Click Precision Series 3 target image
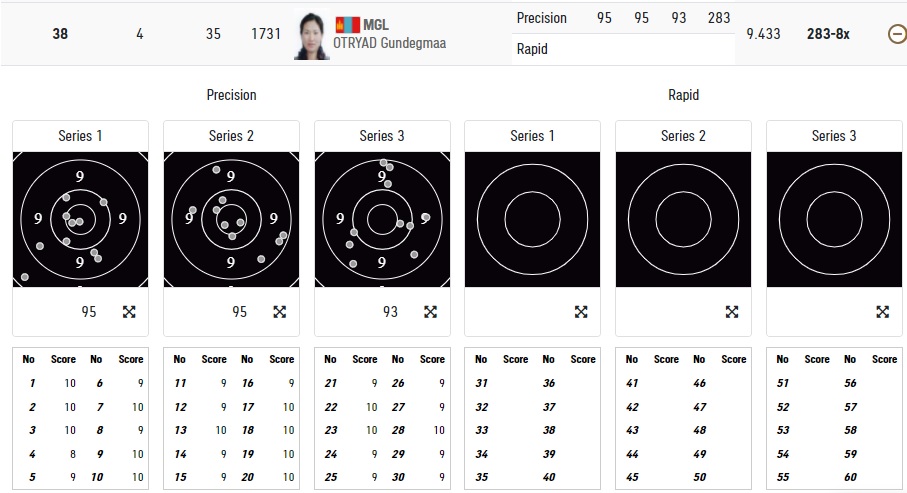The height and width of the screenshot is (493, 907). click(x=382, y=219)
